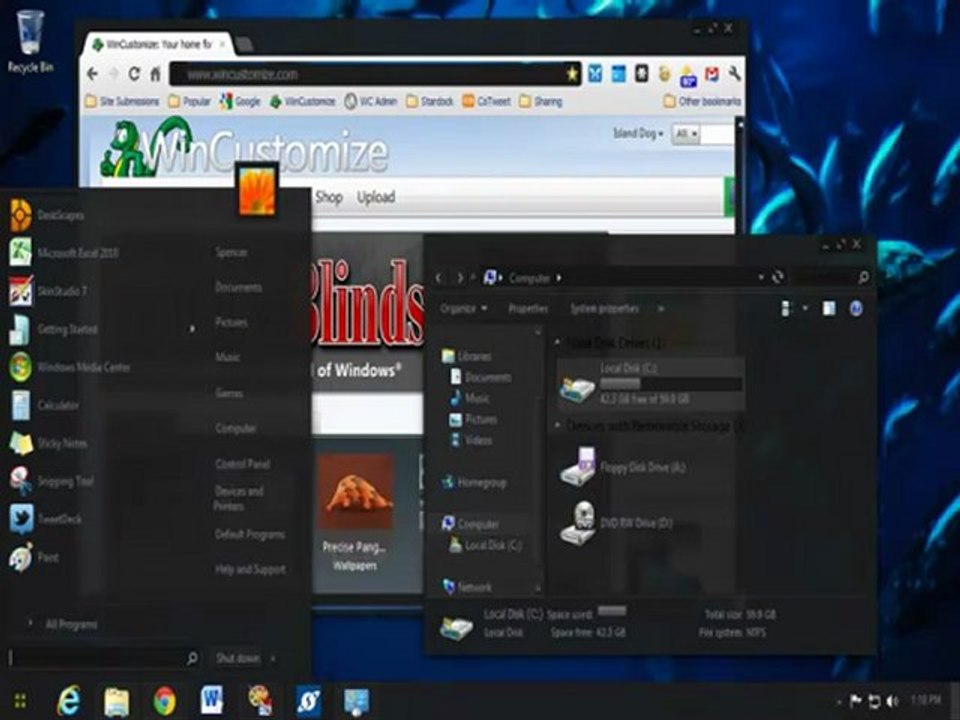The height and width of the screenshot is (720, 960).
Task: Click System properties in Explorer toolbar
Action: click(x=604, y=309)
